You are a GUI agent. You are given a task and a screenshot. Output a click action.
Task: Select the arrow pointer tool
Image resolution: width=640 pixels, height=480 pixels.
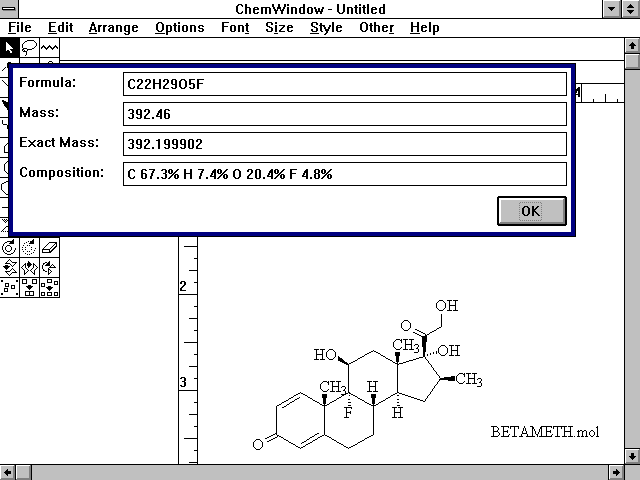tap(9, 47)
